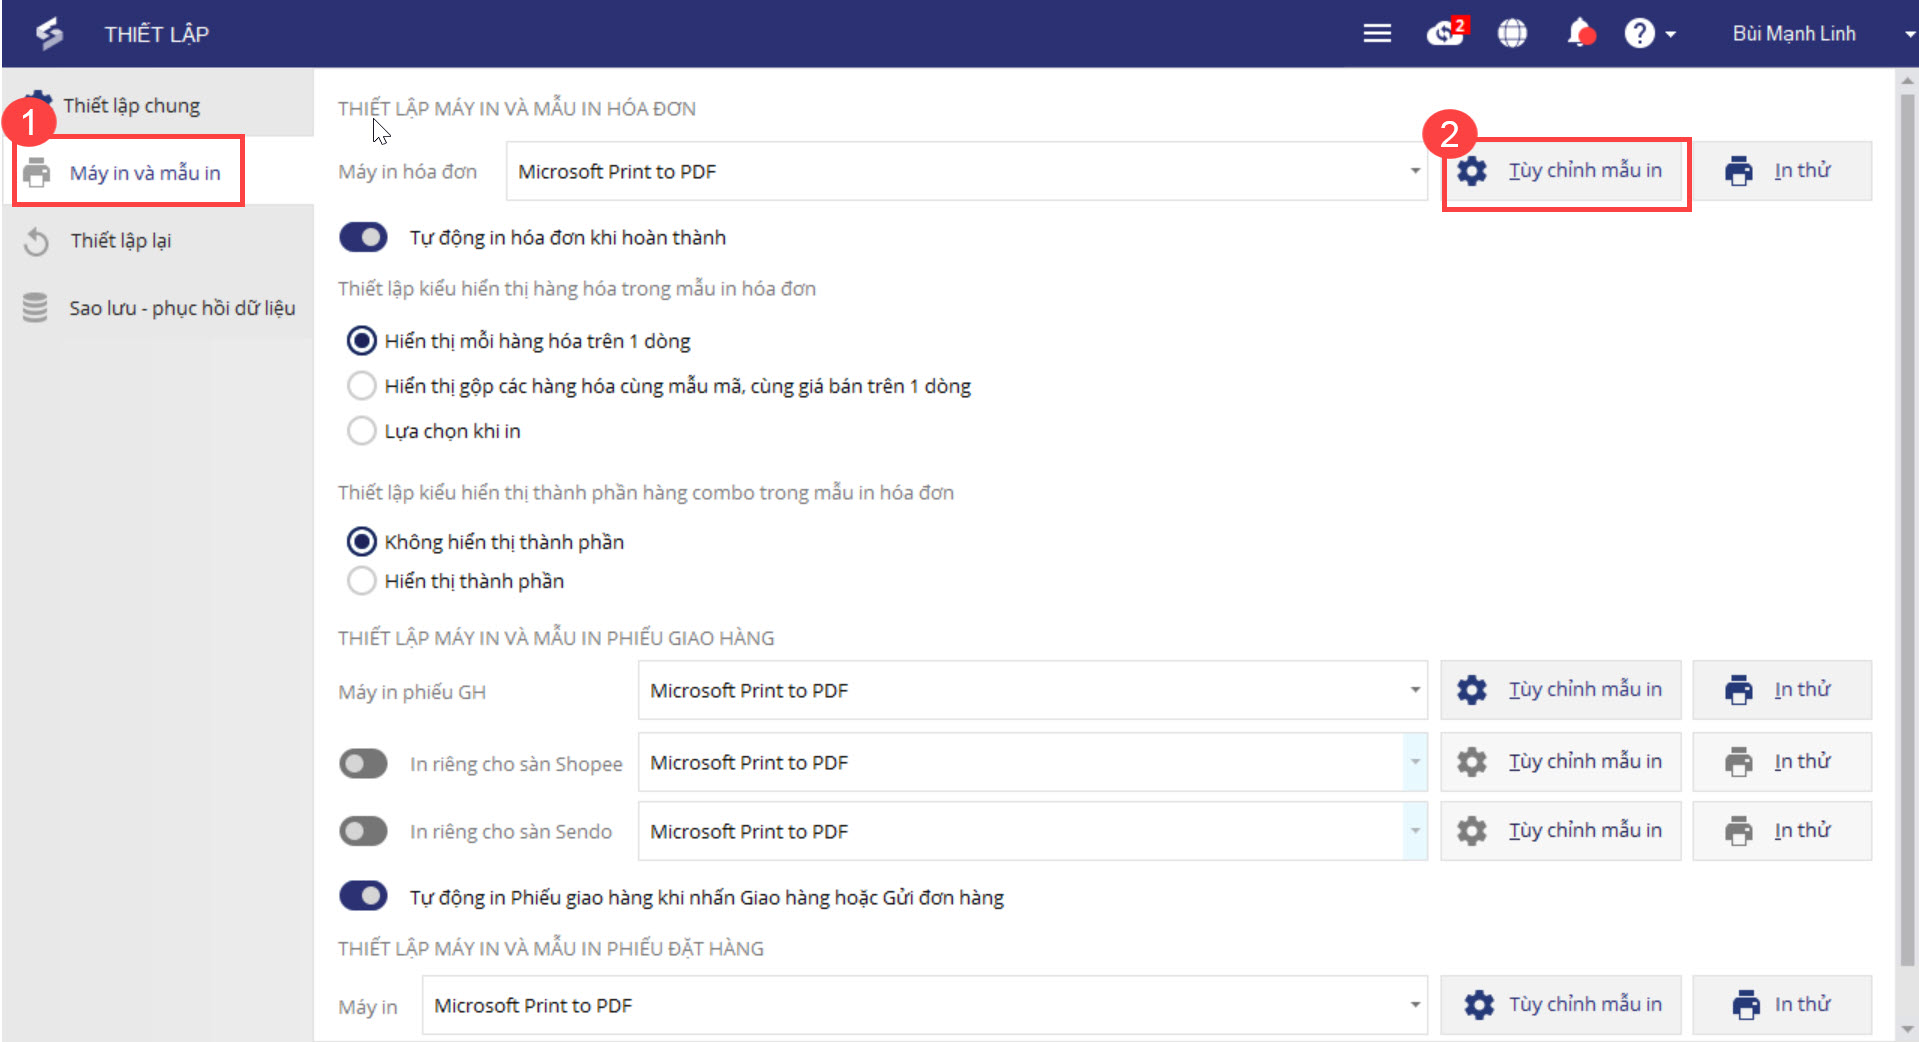
Task: Select Không hiển thị thành phần radio
Action: click(361, 542)
